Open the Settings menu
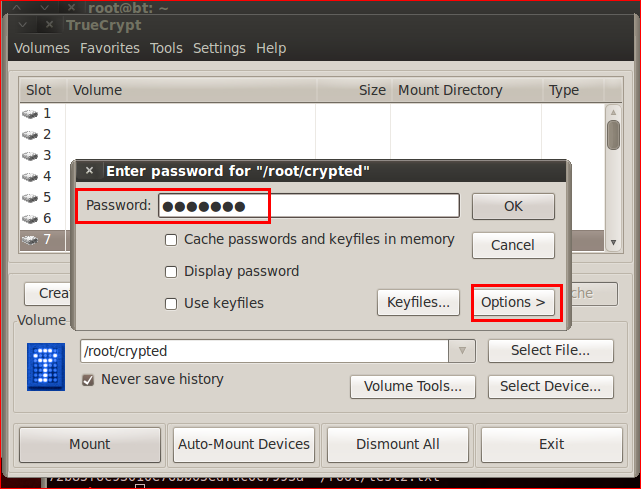The width and height of the screenshot is (641, 489). pyautogui.click(x=219, y=48)
